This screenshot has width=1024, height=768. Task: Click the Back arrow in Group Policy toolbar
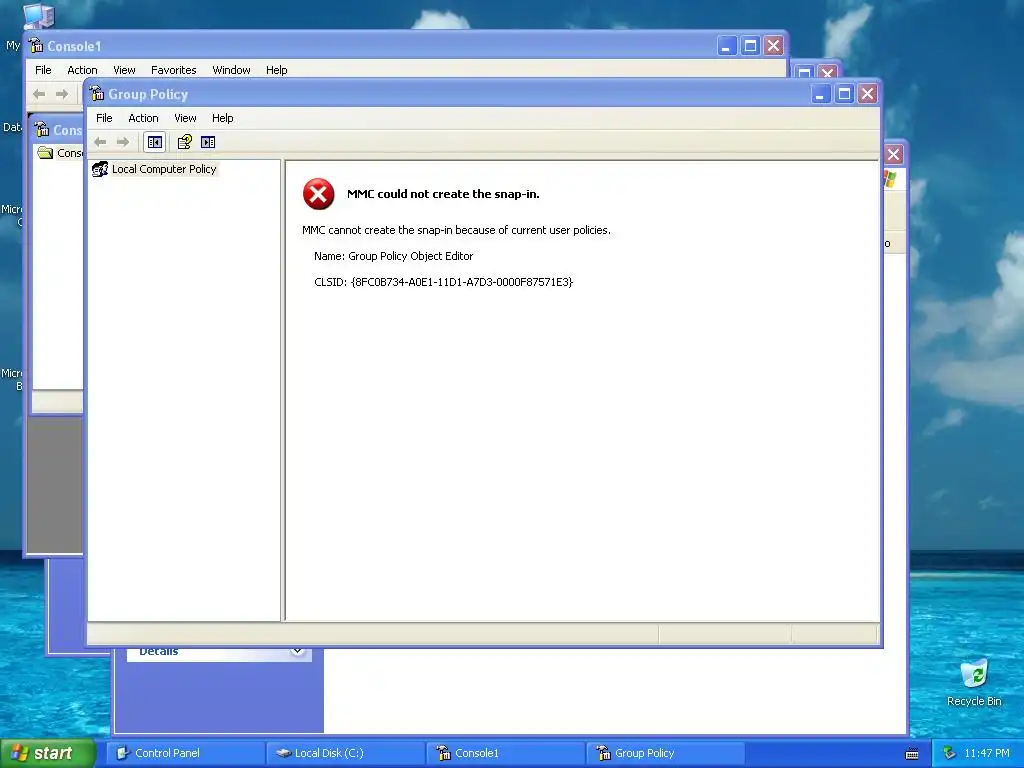pyautogui.click(x=100, y=142)
